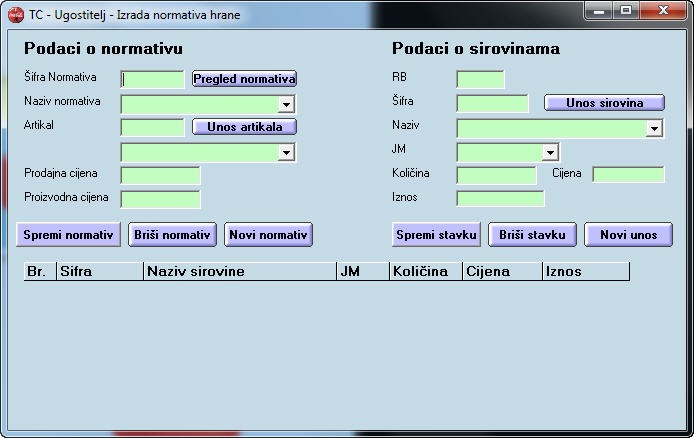Expand the sirovina Naziv dropdown
694x438 pixels.
pyautogui.click(x=654, y=128)
